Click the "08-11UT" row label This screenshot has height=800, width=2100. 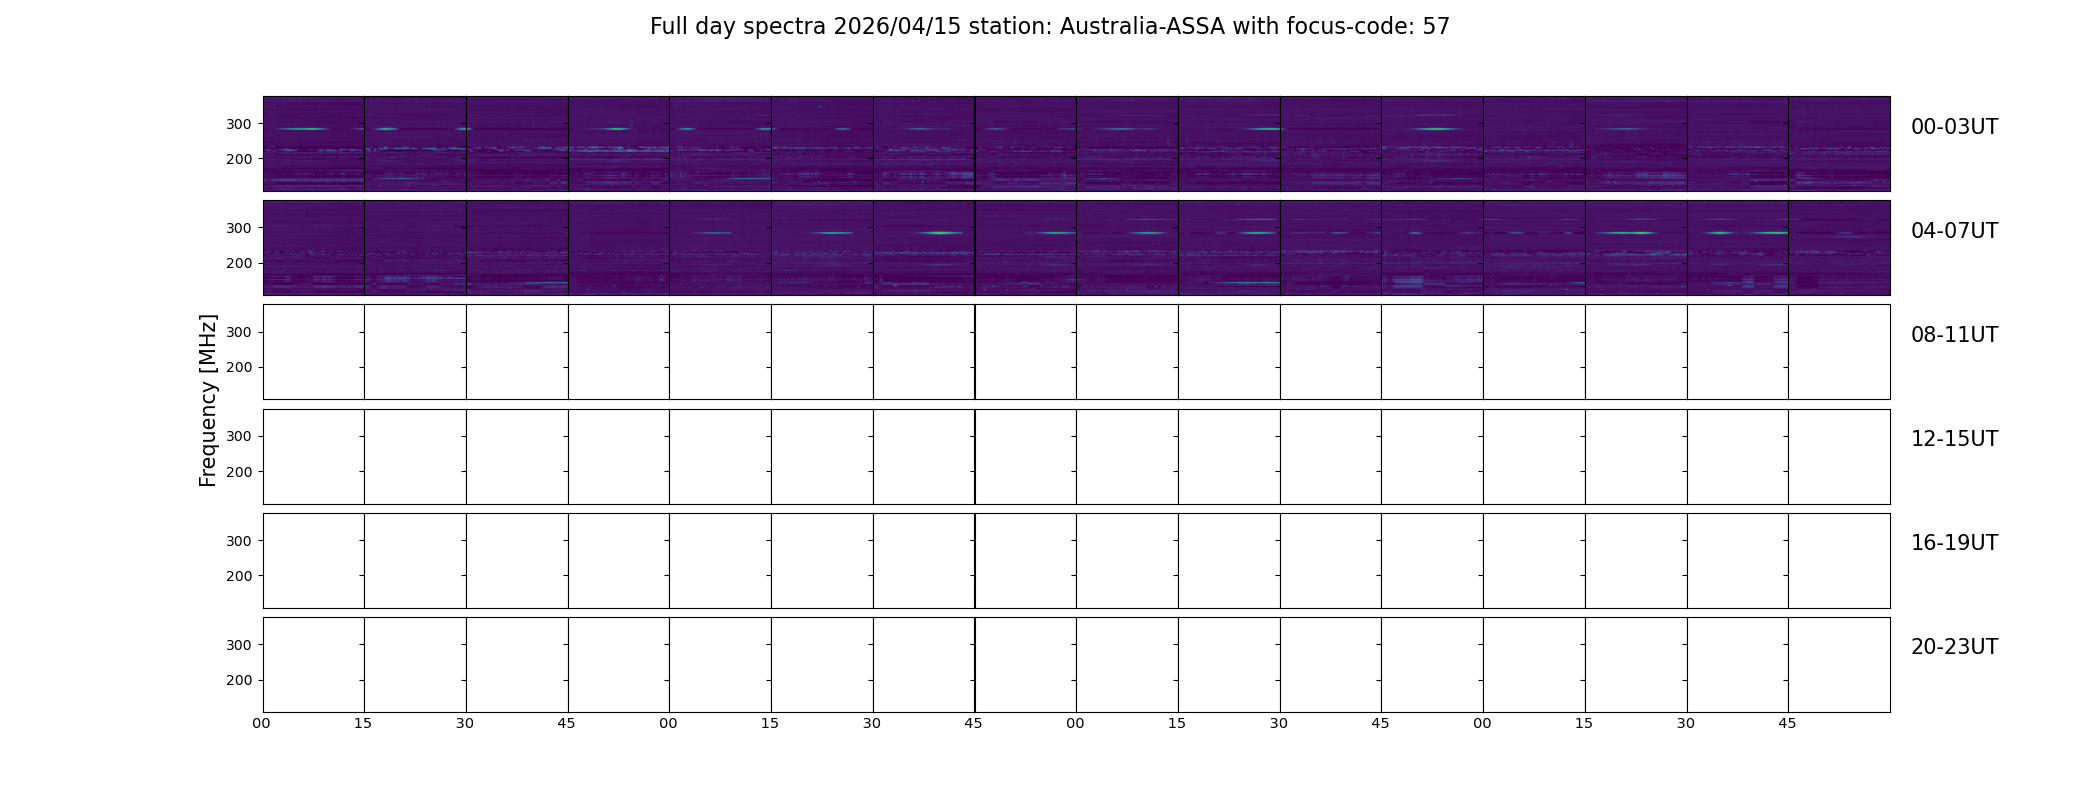coord(1954,335)
